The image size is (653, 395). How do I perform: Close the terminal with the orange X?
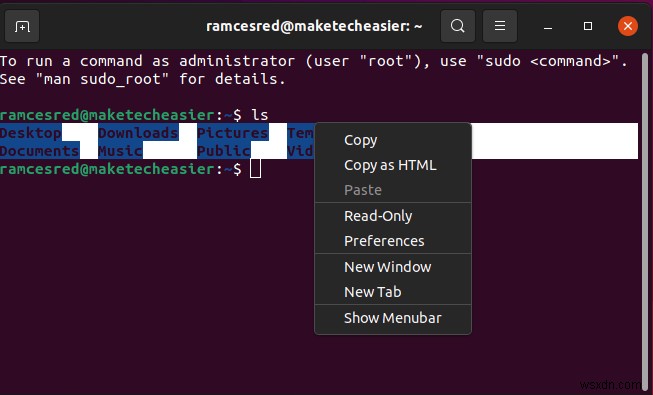coord(628,26)
